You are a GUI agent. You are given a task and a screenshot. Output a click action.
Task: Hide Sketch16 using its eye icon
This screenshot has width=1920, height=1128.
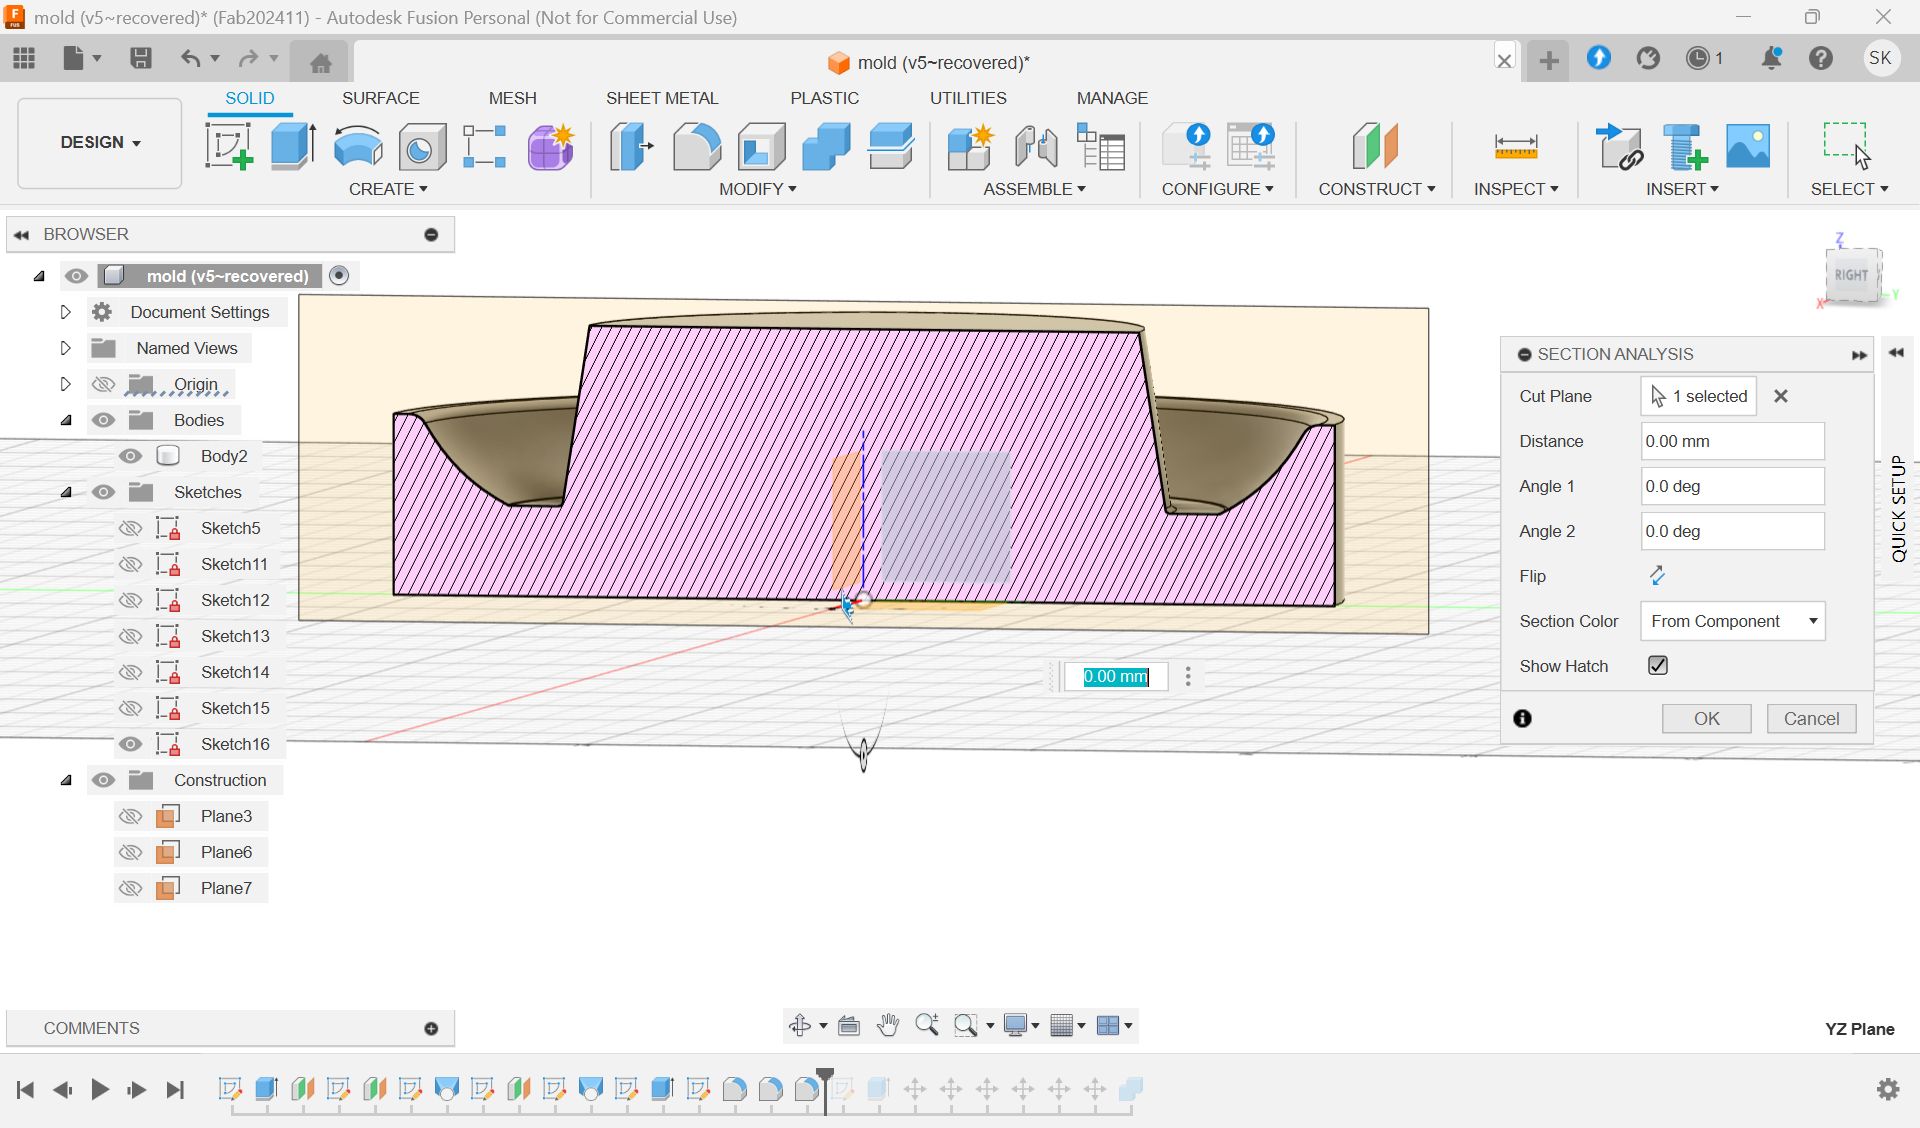(130, 744)
